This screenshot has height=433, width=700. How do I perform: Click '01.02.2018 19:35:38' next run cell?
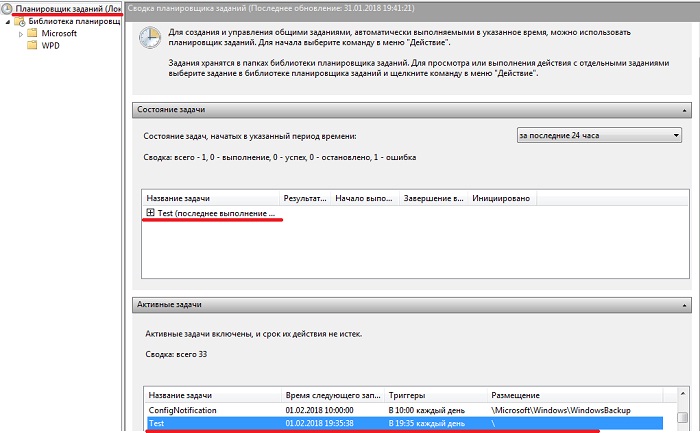[319, 423]
